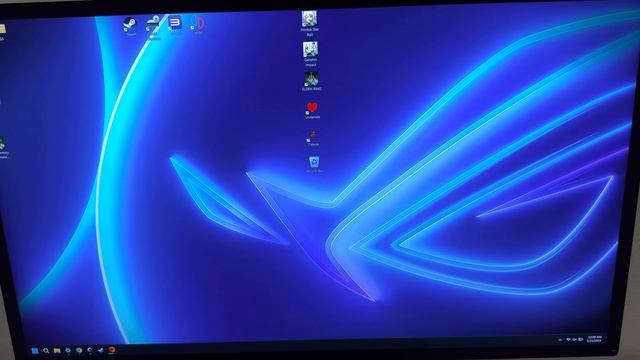Open Wi-Fi network tray icon

coord(568,340)
